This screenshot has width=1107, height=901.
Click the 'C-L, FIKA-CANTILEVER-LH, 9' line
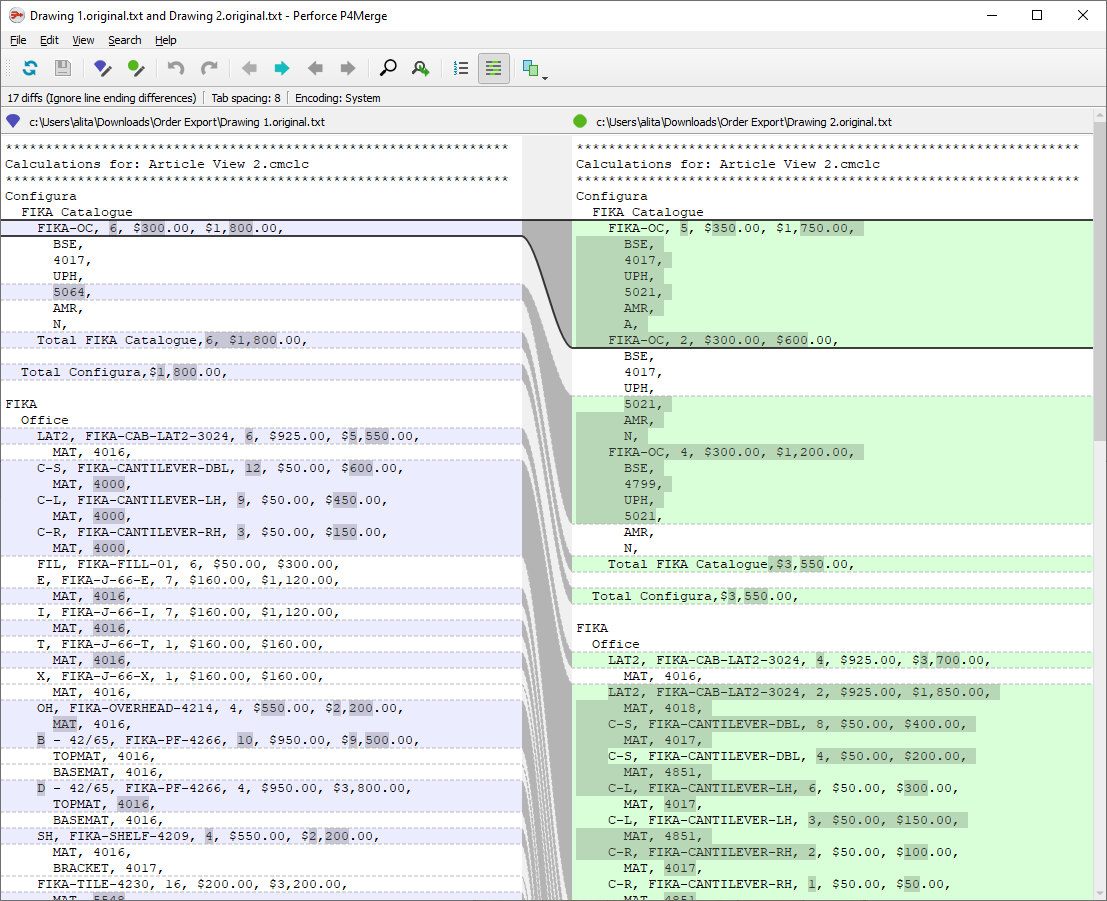coord(213,500)
